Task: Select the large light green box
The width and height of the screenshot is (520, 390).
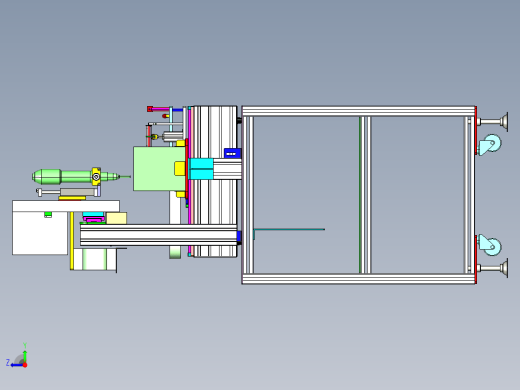Action: click(159, 169)
